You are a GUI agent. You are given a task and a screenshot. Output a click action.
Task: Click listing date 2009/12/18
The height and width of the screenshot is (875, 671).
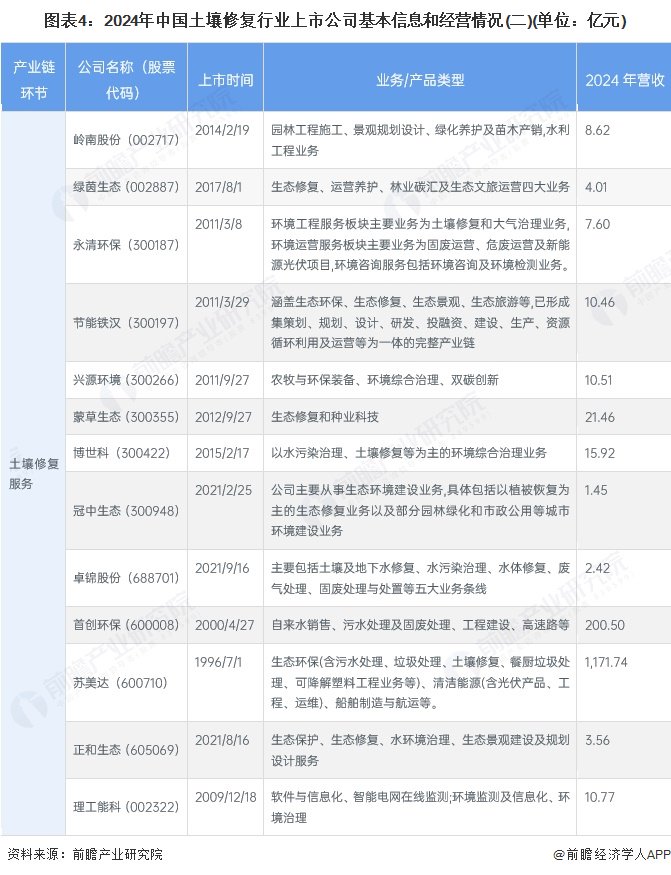click(226, 797)
